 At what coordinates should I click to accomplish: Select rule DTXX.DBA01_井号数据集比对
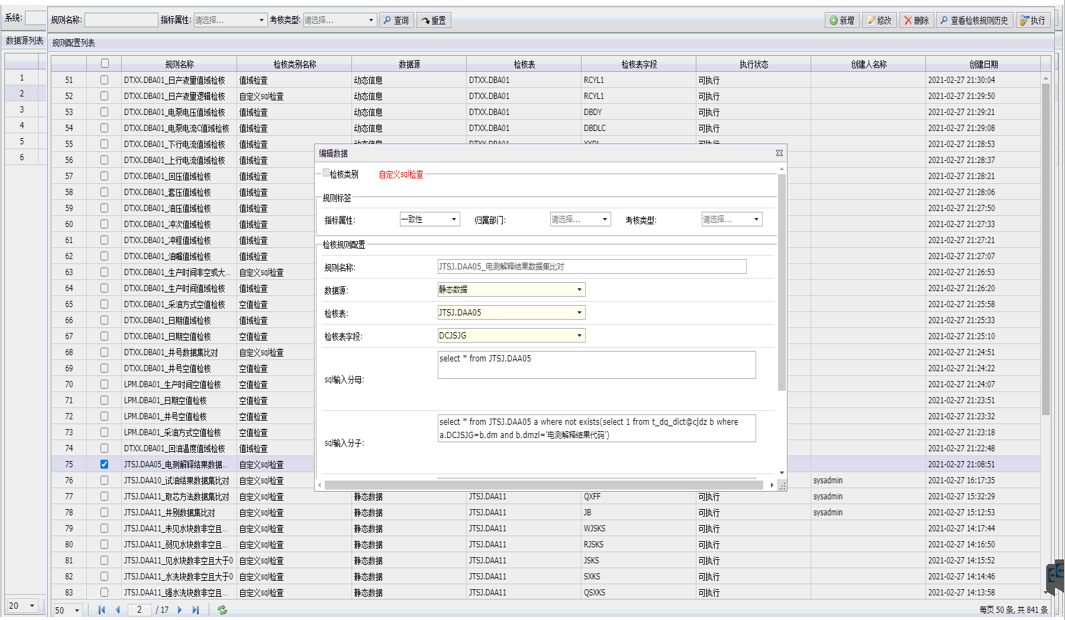171,352
